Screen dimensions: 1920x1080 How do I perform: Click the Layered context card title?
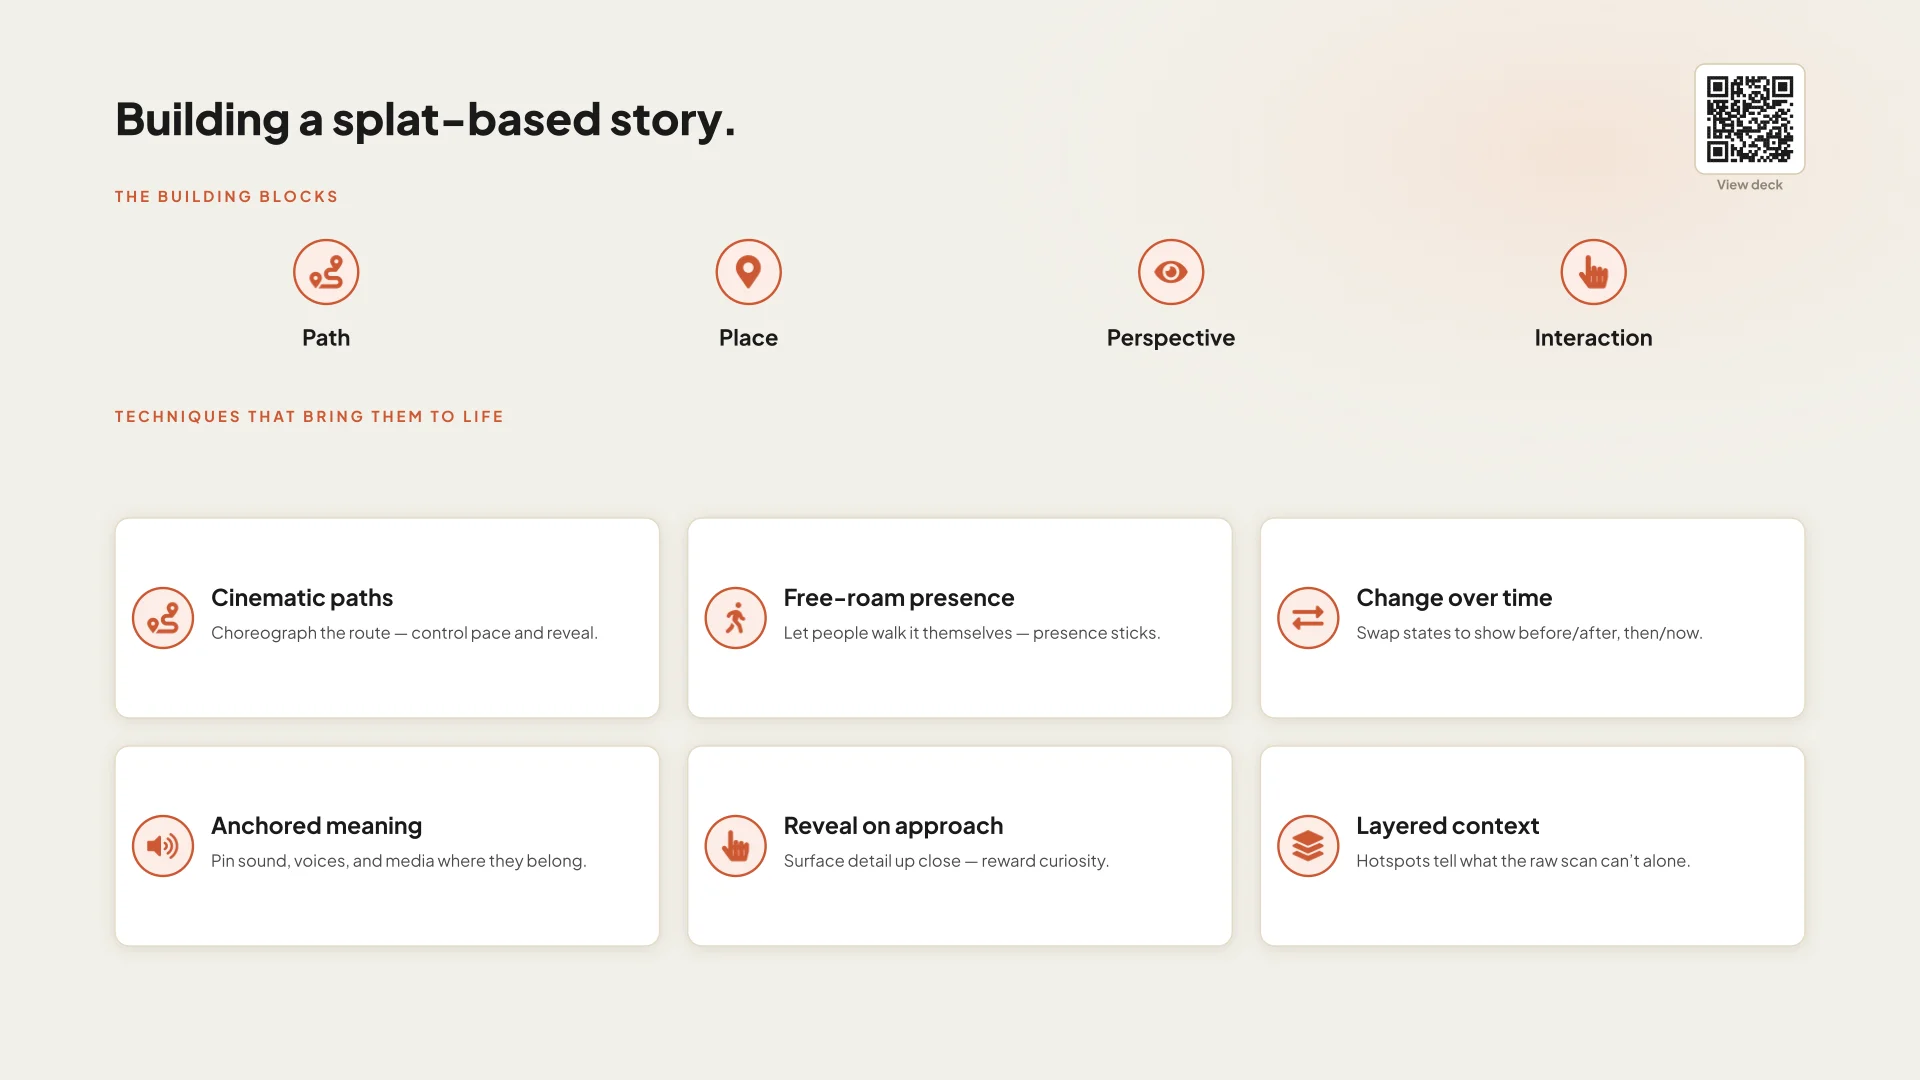[1447, 826]
